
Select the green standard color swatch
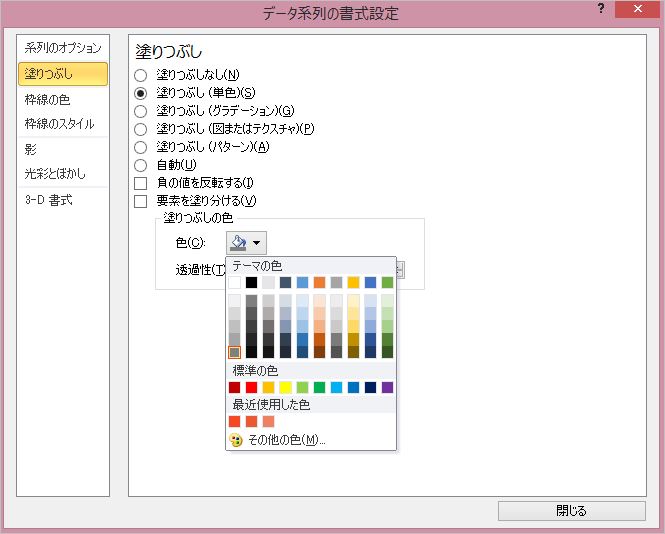pos(319,387)
